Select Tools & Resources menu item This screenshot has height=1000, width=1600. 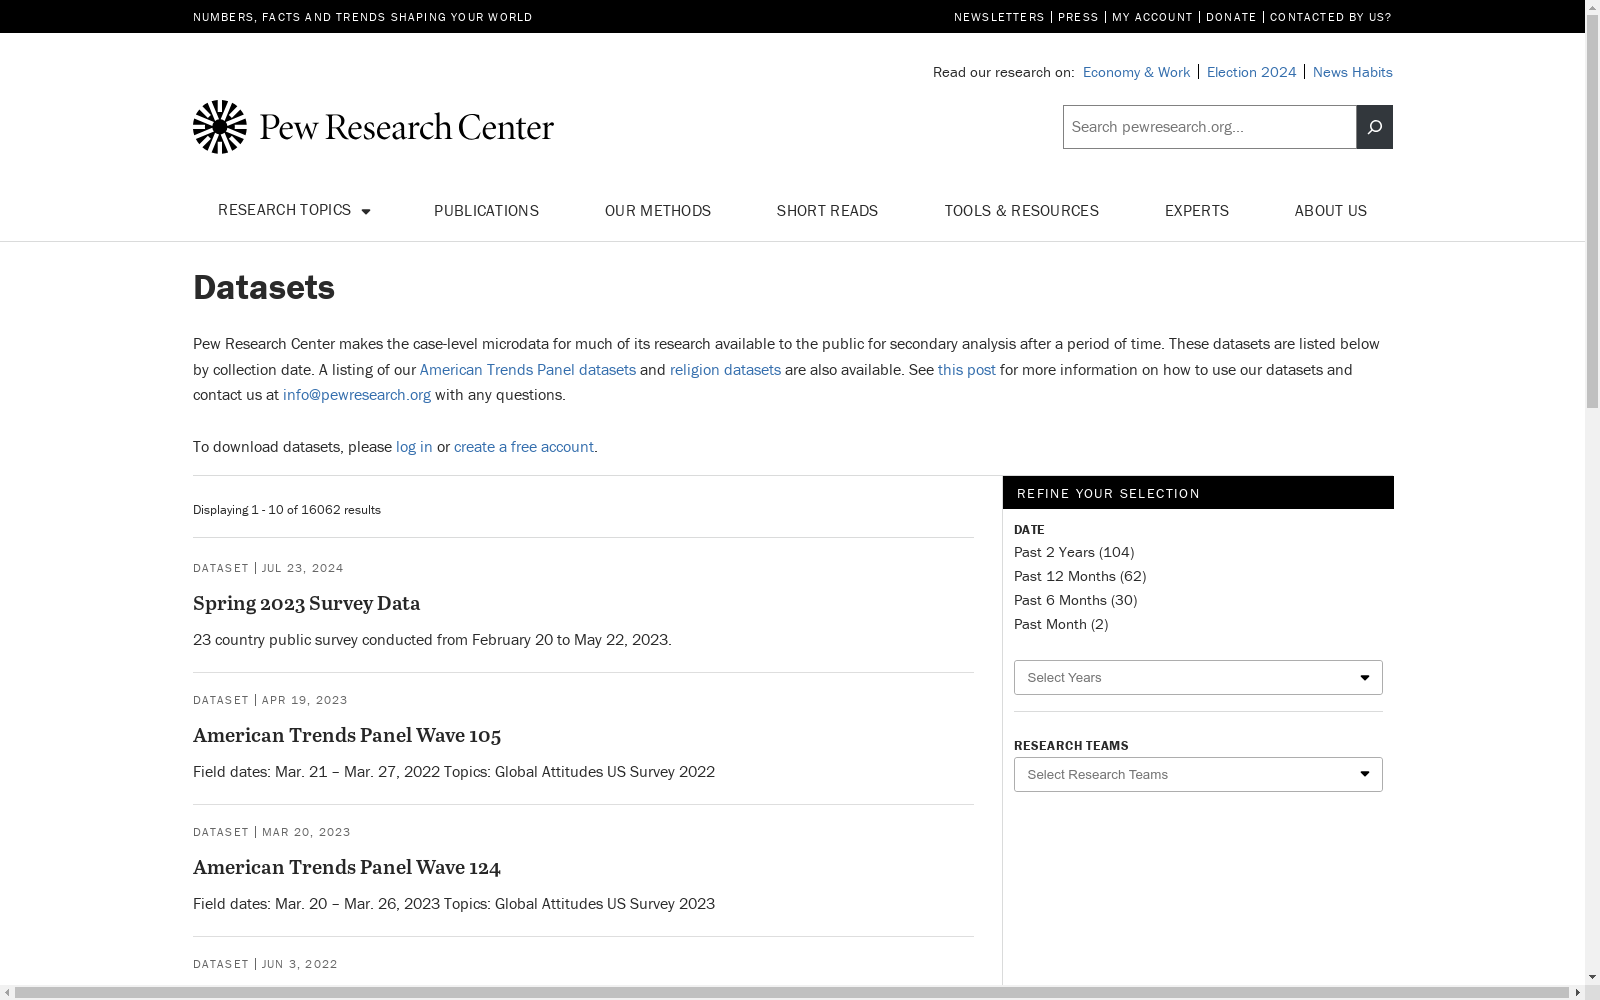pos(1022,211)
